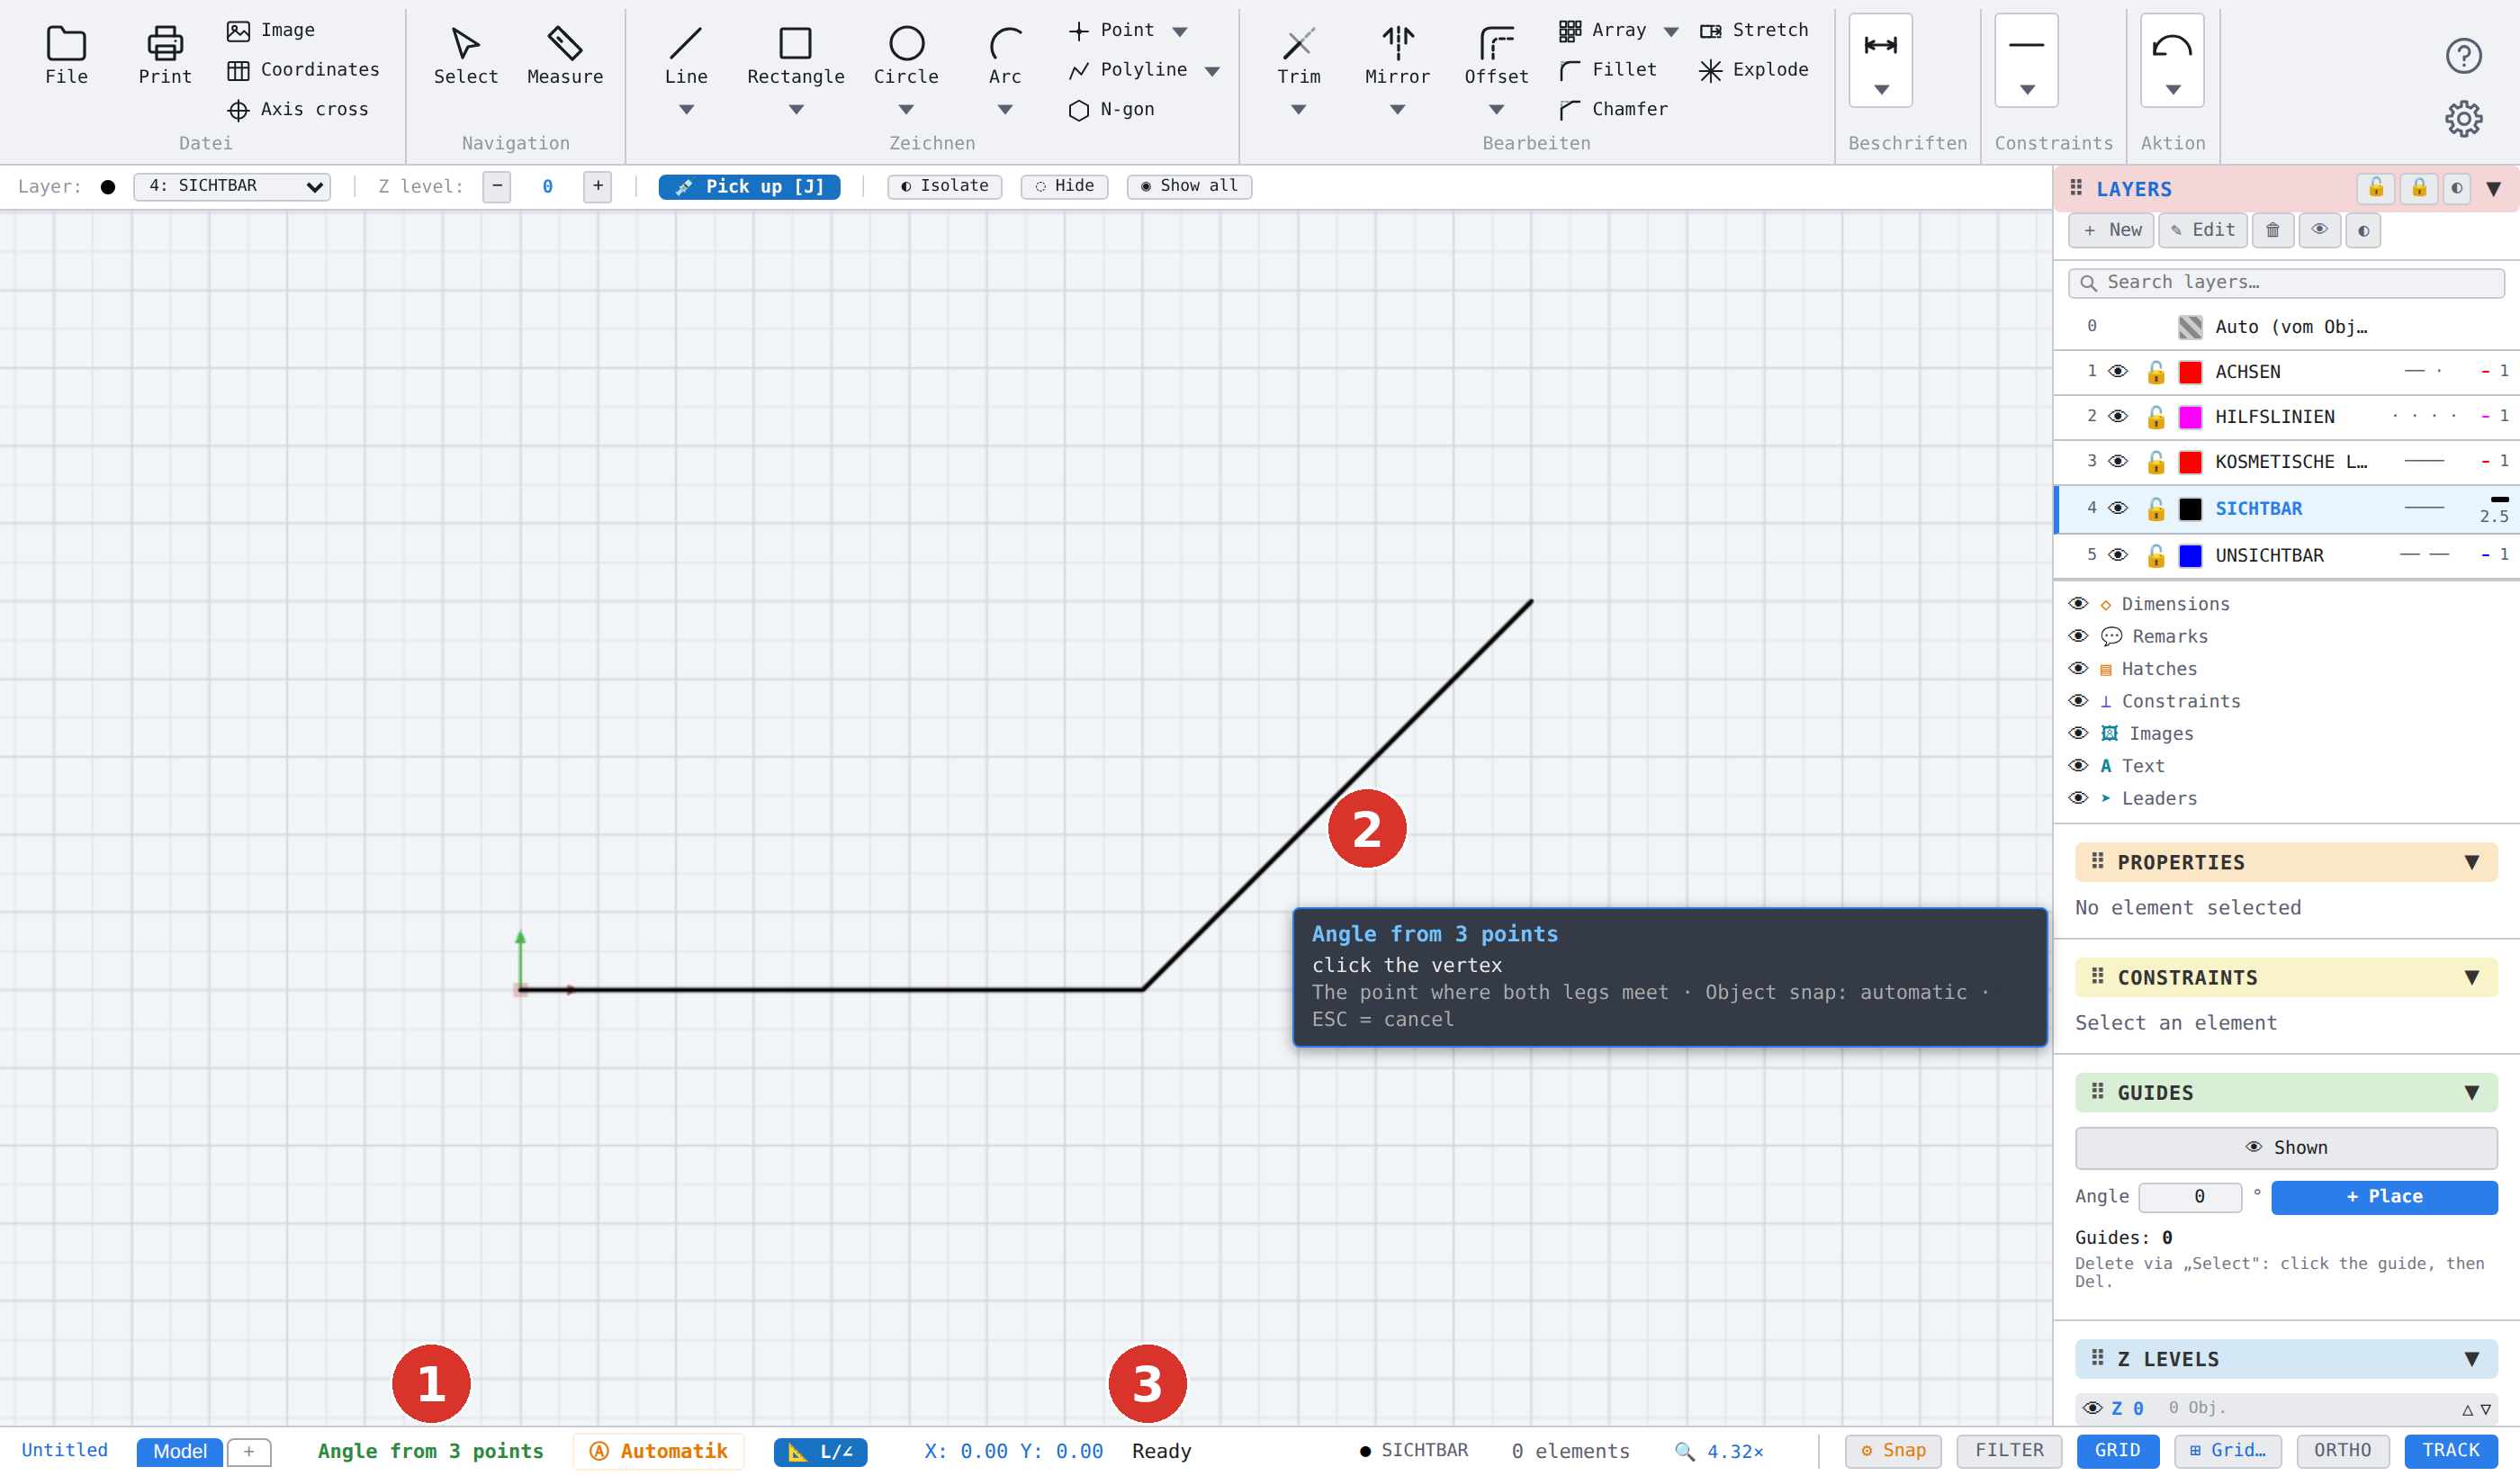The image size is (2520, 1476).
Task: Click the Isolate button
Action: click(944, 186)
